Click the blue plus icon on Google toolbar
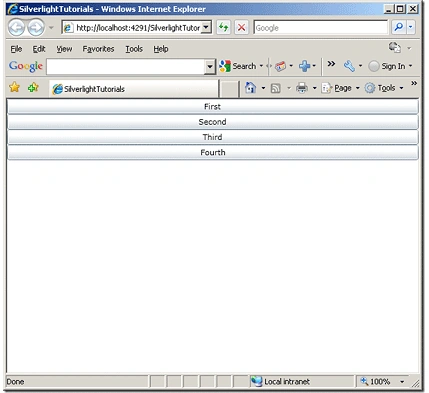Screen dimensions: 429x393 pos(304,66)
